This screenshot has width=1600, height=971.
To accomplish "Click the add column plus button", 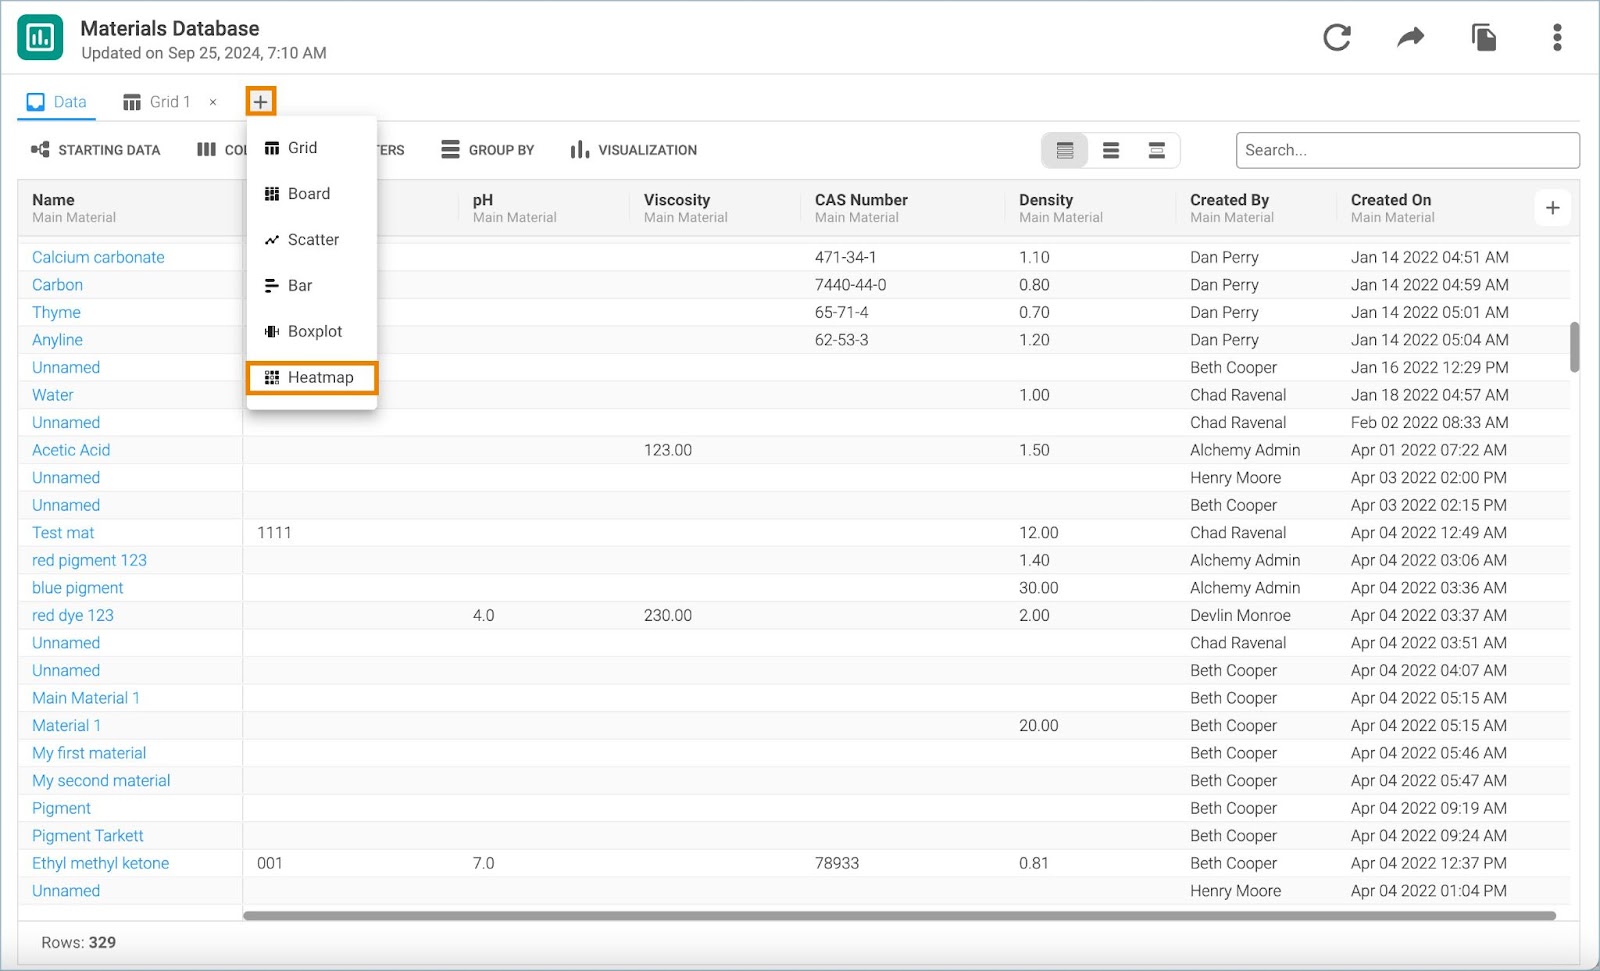I will point(1552,208).
